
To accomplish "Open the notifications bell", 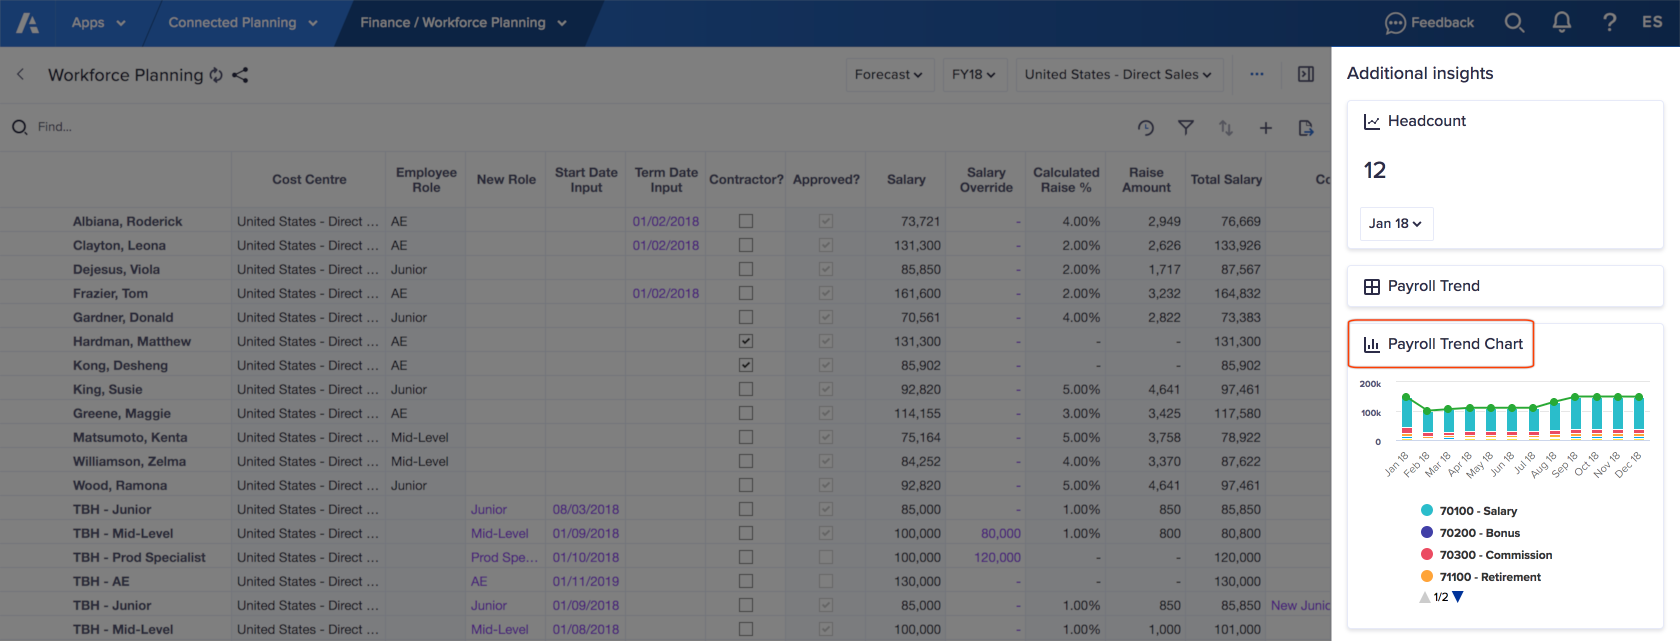I will tap(1561, 23).
